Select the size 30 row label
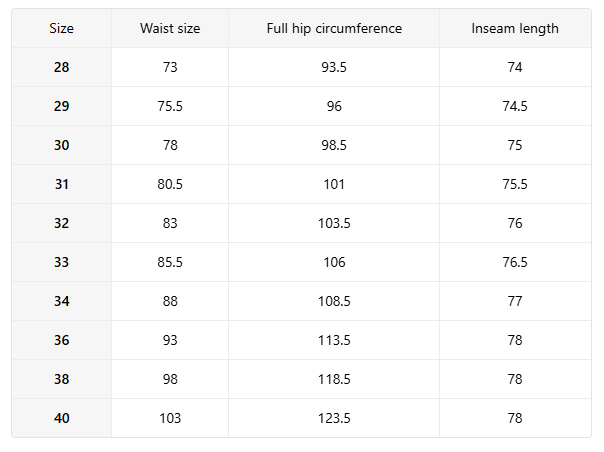The height and width of the screenshot is (452, 604). point(62,145)
